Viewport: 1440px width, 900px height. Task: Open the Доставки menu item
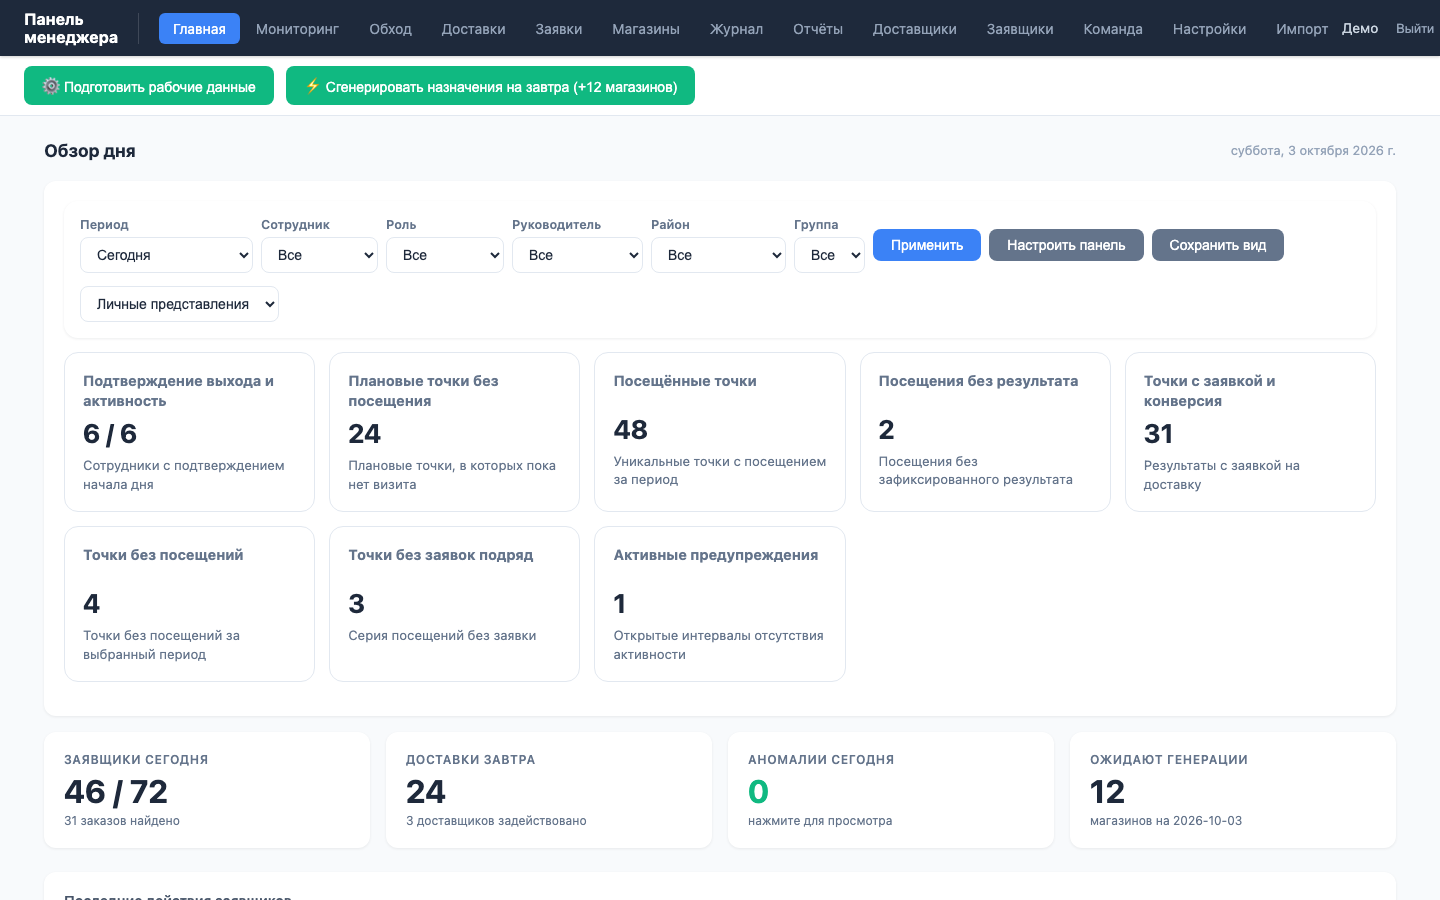point(473,29)
